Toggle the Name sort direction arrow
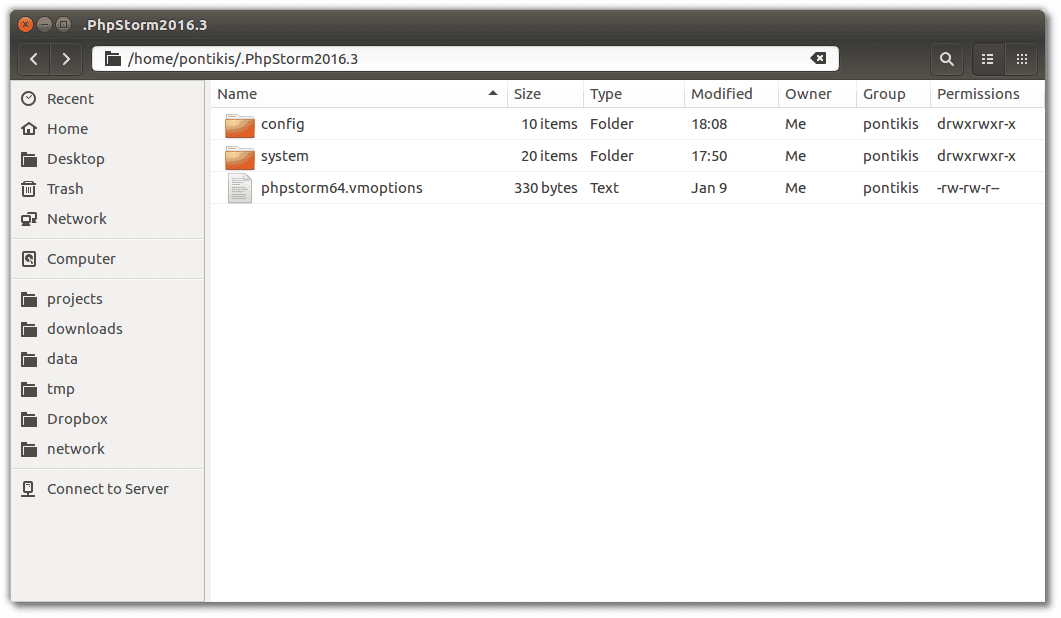1061x618 pixels. (x=493, y=93)
